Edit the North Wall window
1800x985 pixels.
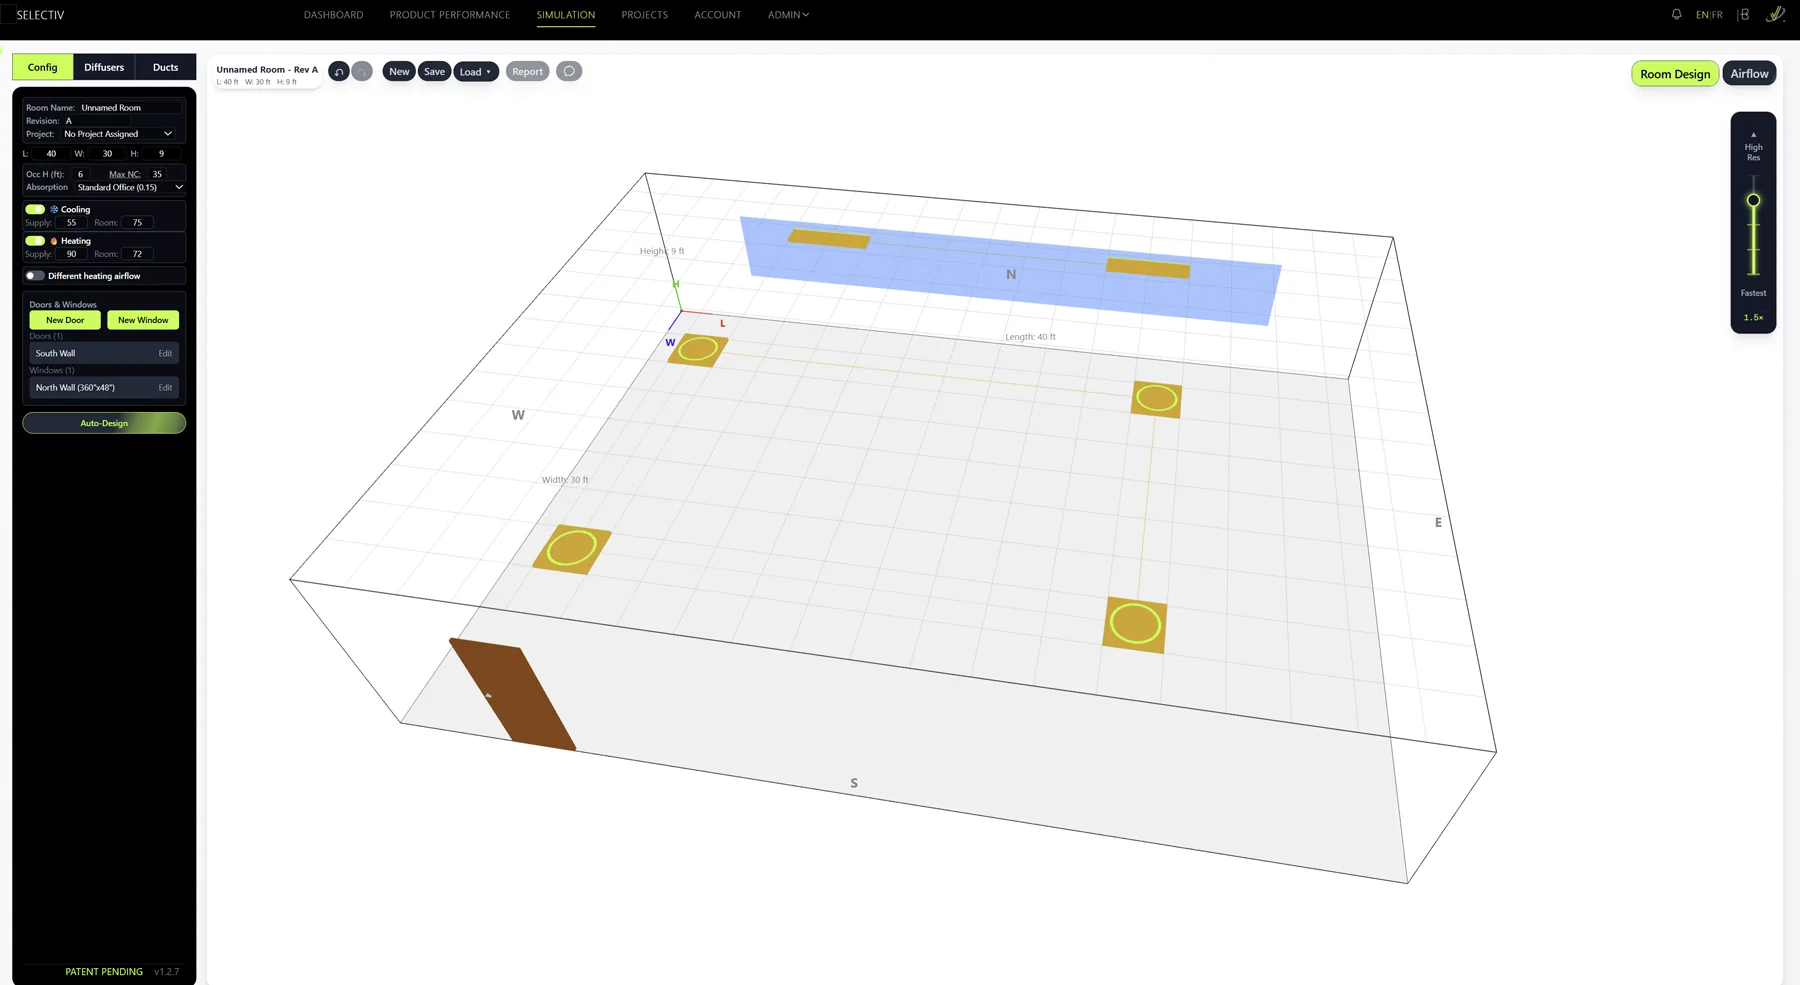pyautogui.click(x=165, y=387)
